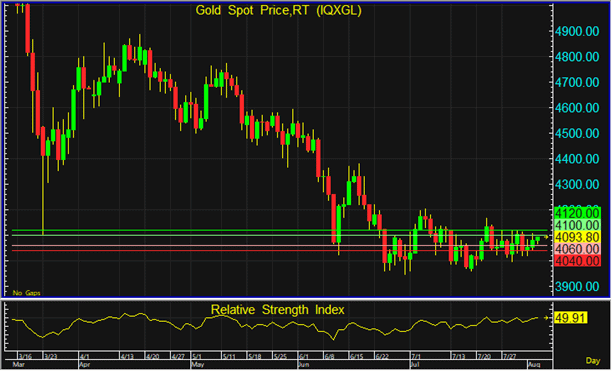Open the Day interval selector
612x371 pixels.
(592, 361)
